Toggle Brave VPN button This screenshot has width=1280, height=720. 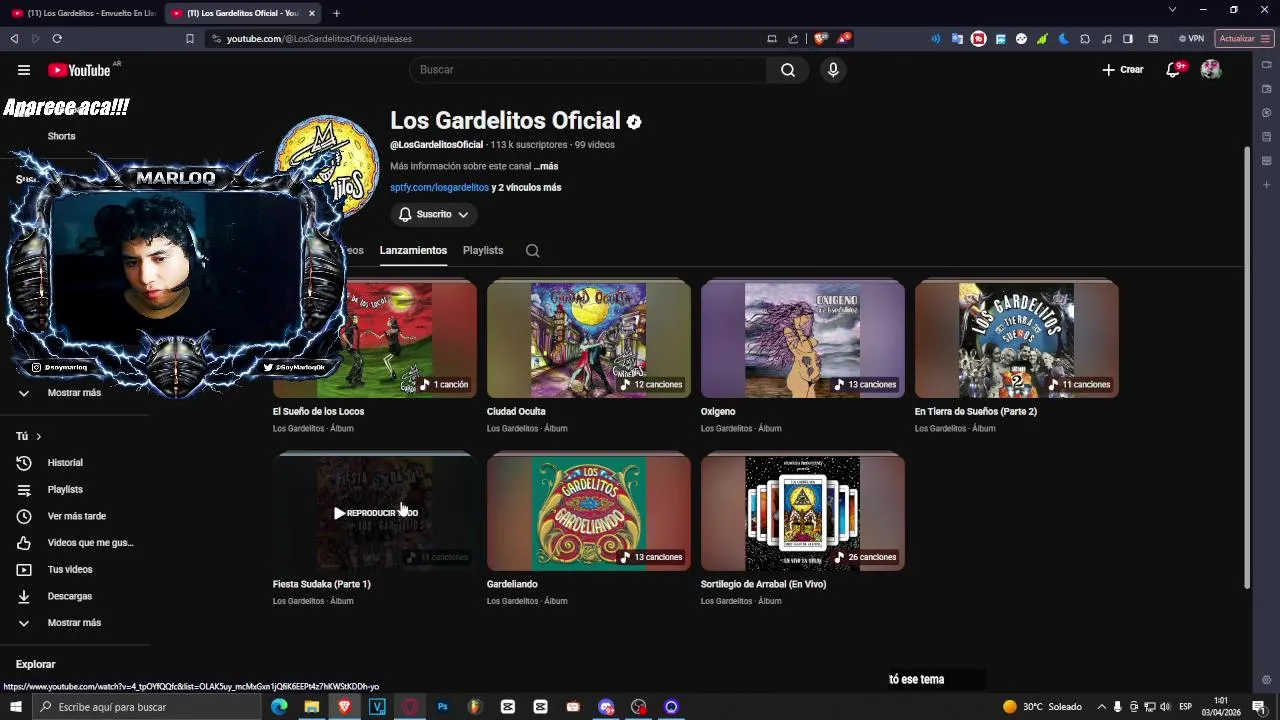click(x=1191, y=39)
